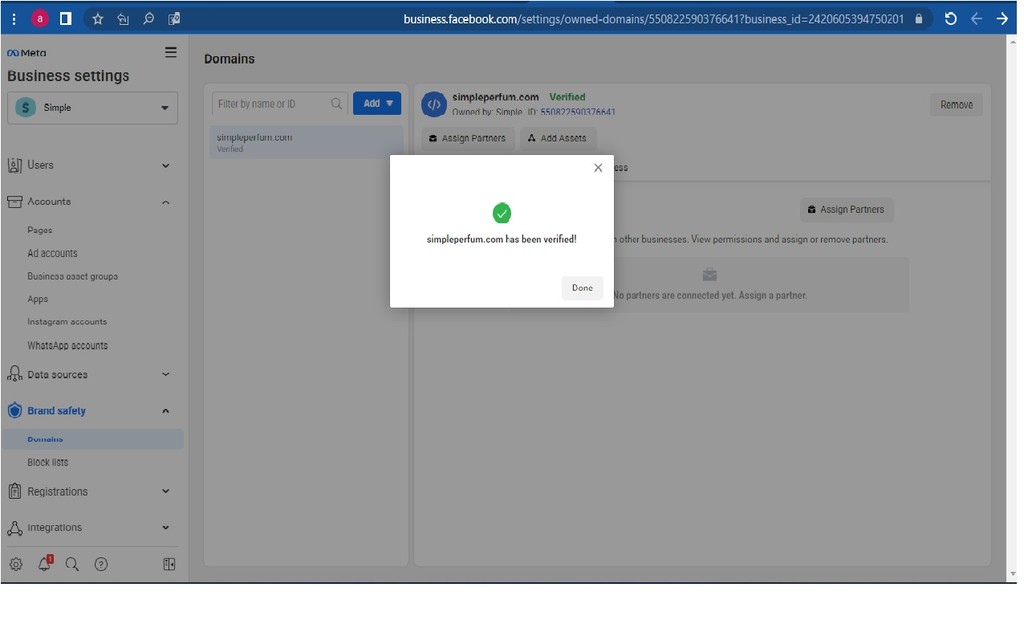Click the Users icon in the sidebar
The height and width of the screenshot is (620, 1024).
tap(14, 166)
